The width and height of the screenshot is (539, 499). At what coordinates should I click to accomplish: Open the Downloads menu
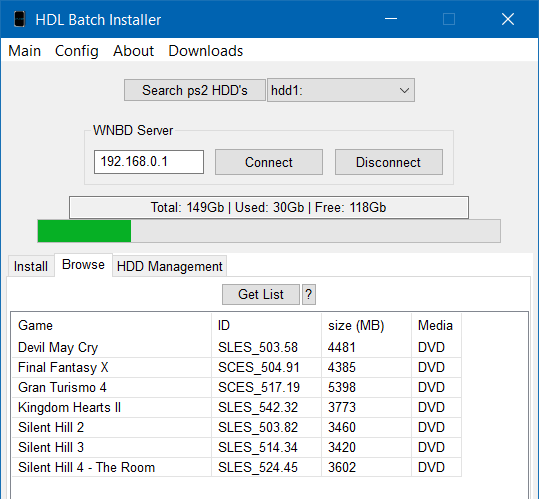[206, 51]
